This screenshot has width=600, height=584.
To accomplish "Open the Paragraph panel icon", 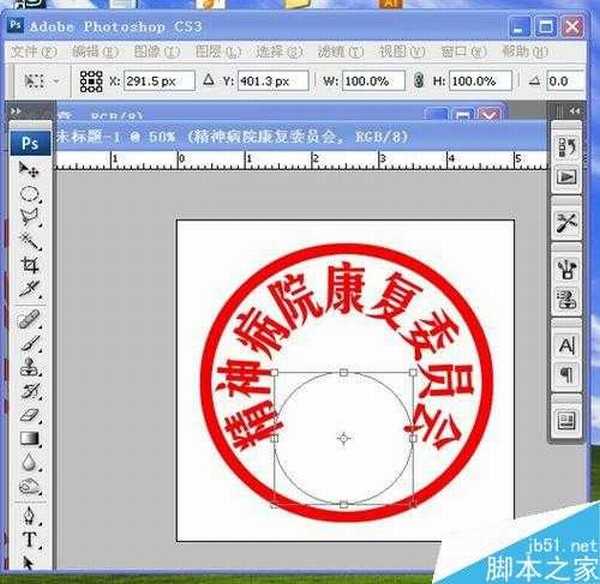I will [567, 375].
